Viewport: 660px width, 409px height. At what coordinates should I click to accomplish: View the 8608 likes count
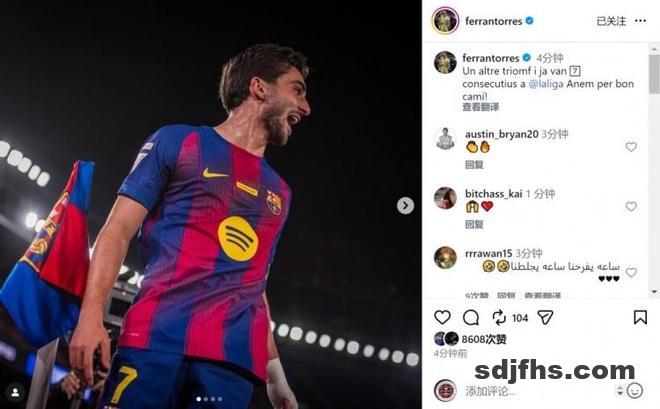(485, 340)
